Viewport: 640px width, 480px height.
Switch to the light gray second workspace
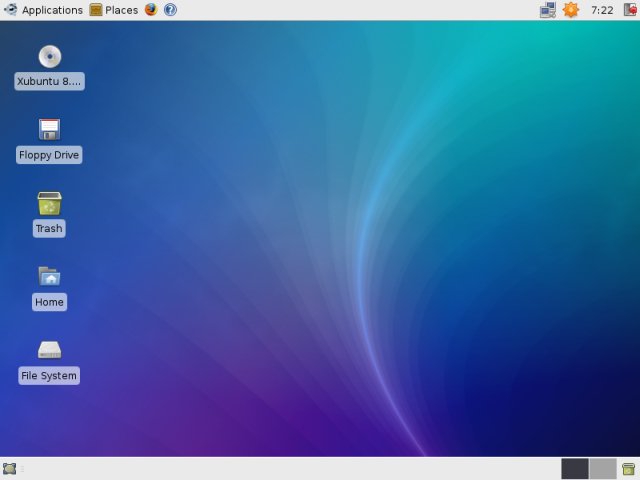click(603, 469)
